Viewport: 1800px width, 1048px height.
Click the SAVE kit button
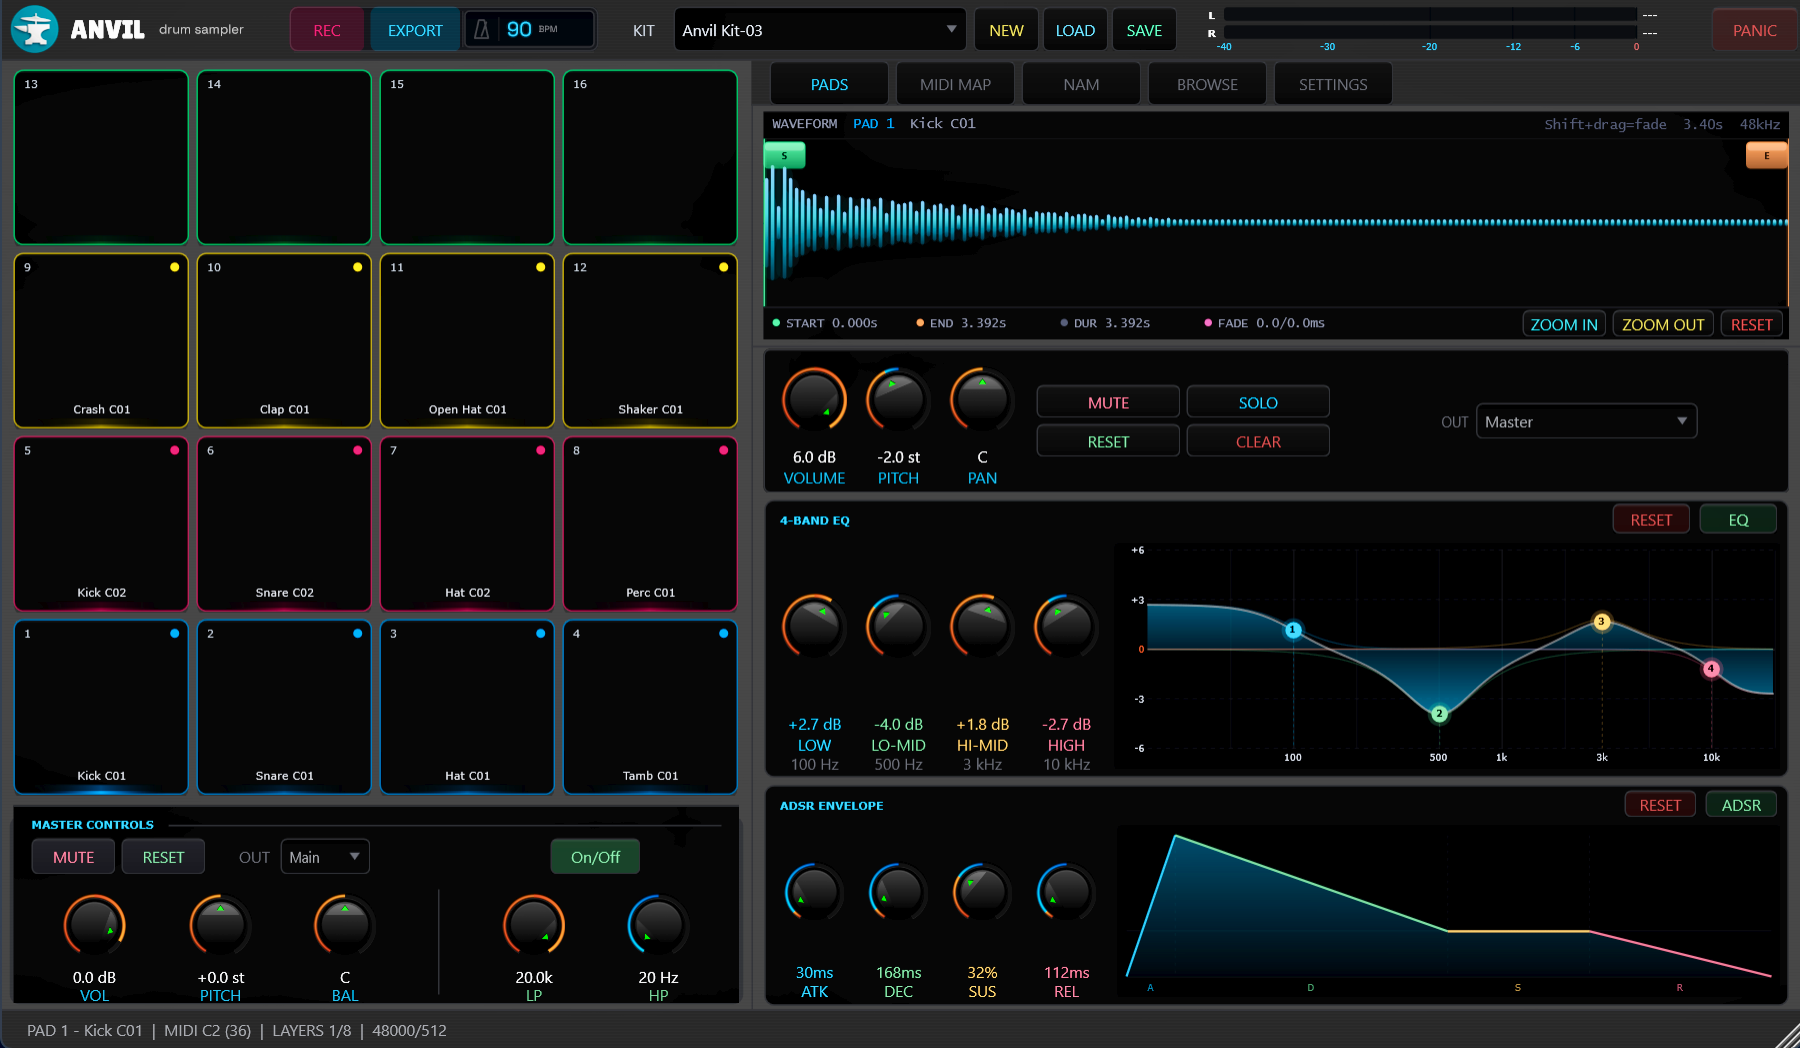point(1144,30)
